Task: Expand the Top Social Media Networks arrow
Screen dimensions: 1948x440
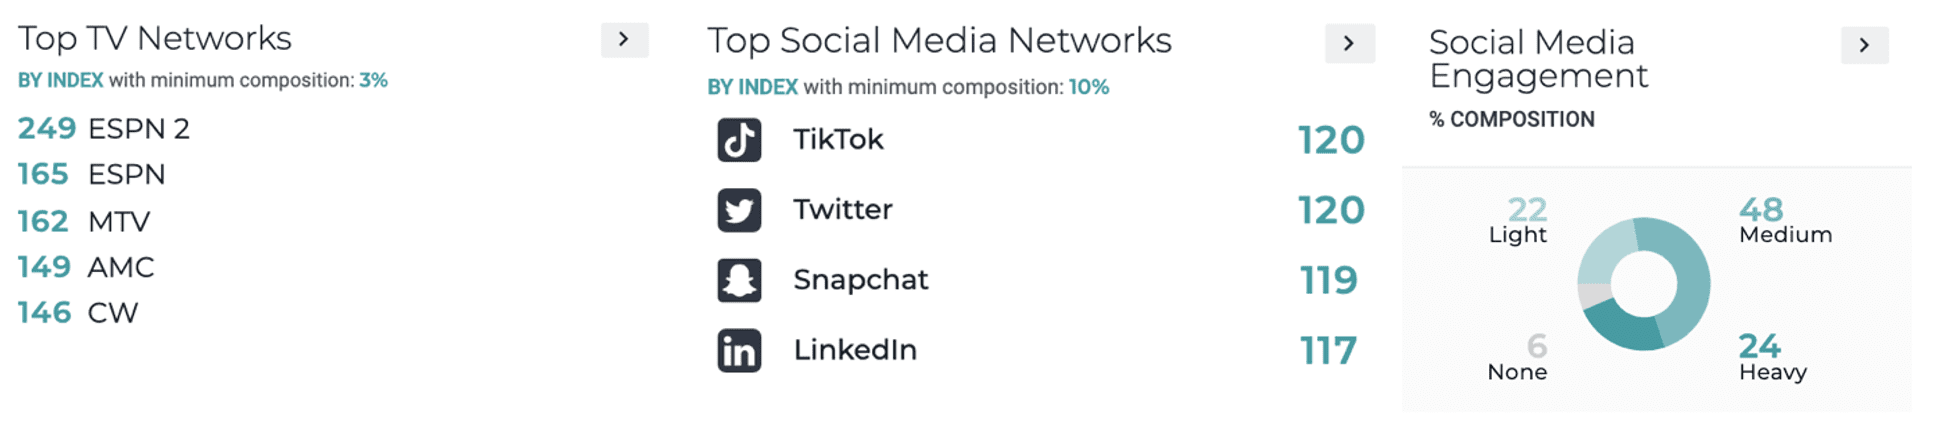Action: coord(1349,43)
